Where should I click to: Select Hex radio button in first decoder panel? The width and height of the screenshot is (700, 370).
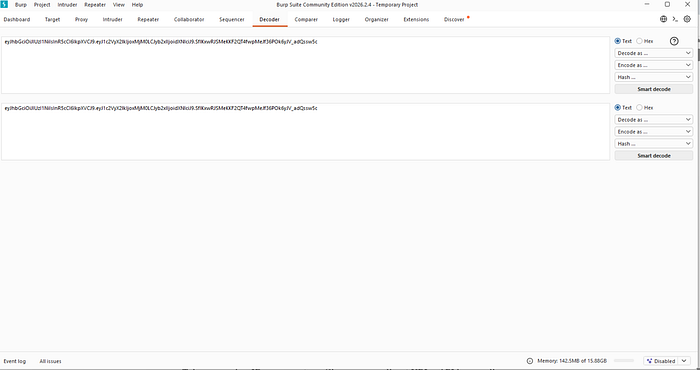[x=639, y=41]
